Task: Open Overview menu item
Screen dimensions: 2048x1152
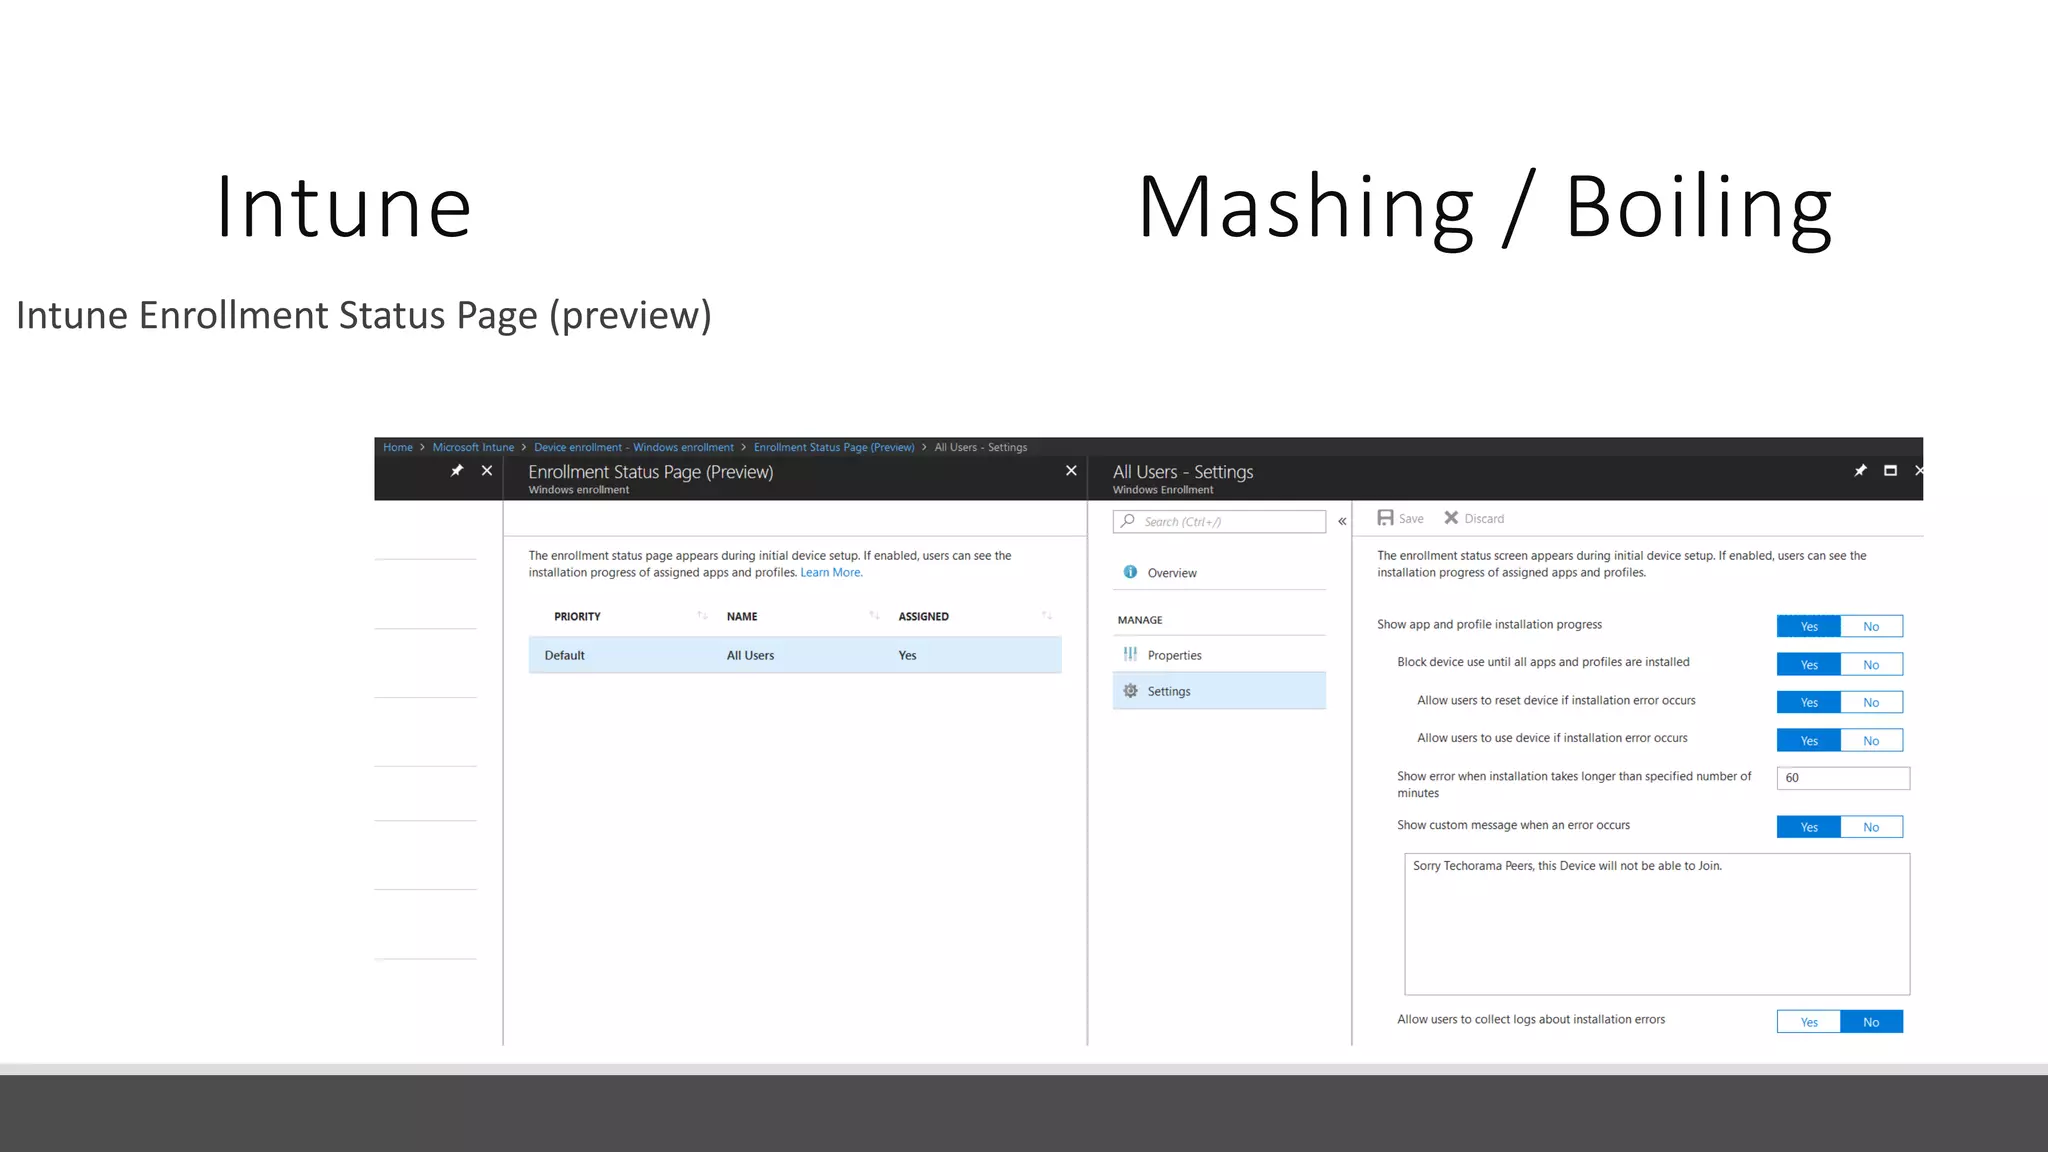Action: [x=1219, y=572]
